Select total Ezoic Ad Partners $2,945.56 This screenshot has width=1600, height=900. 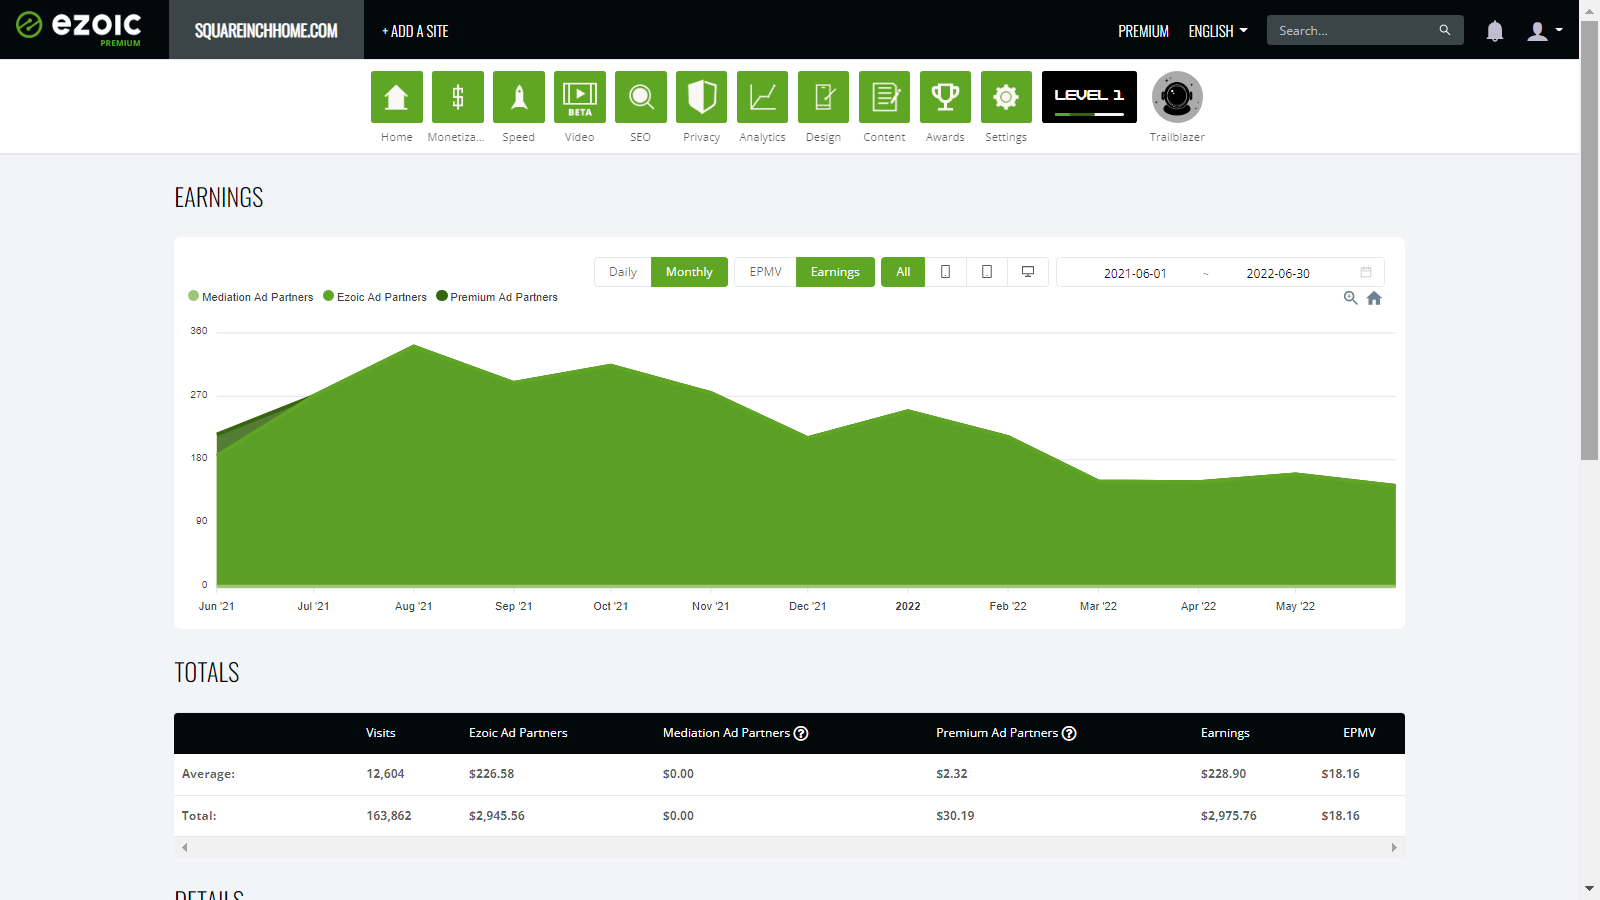(497, 816)
